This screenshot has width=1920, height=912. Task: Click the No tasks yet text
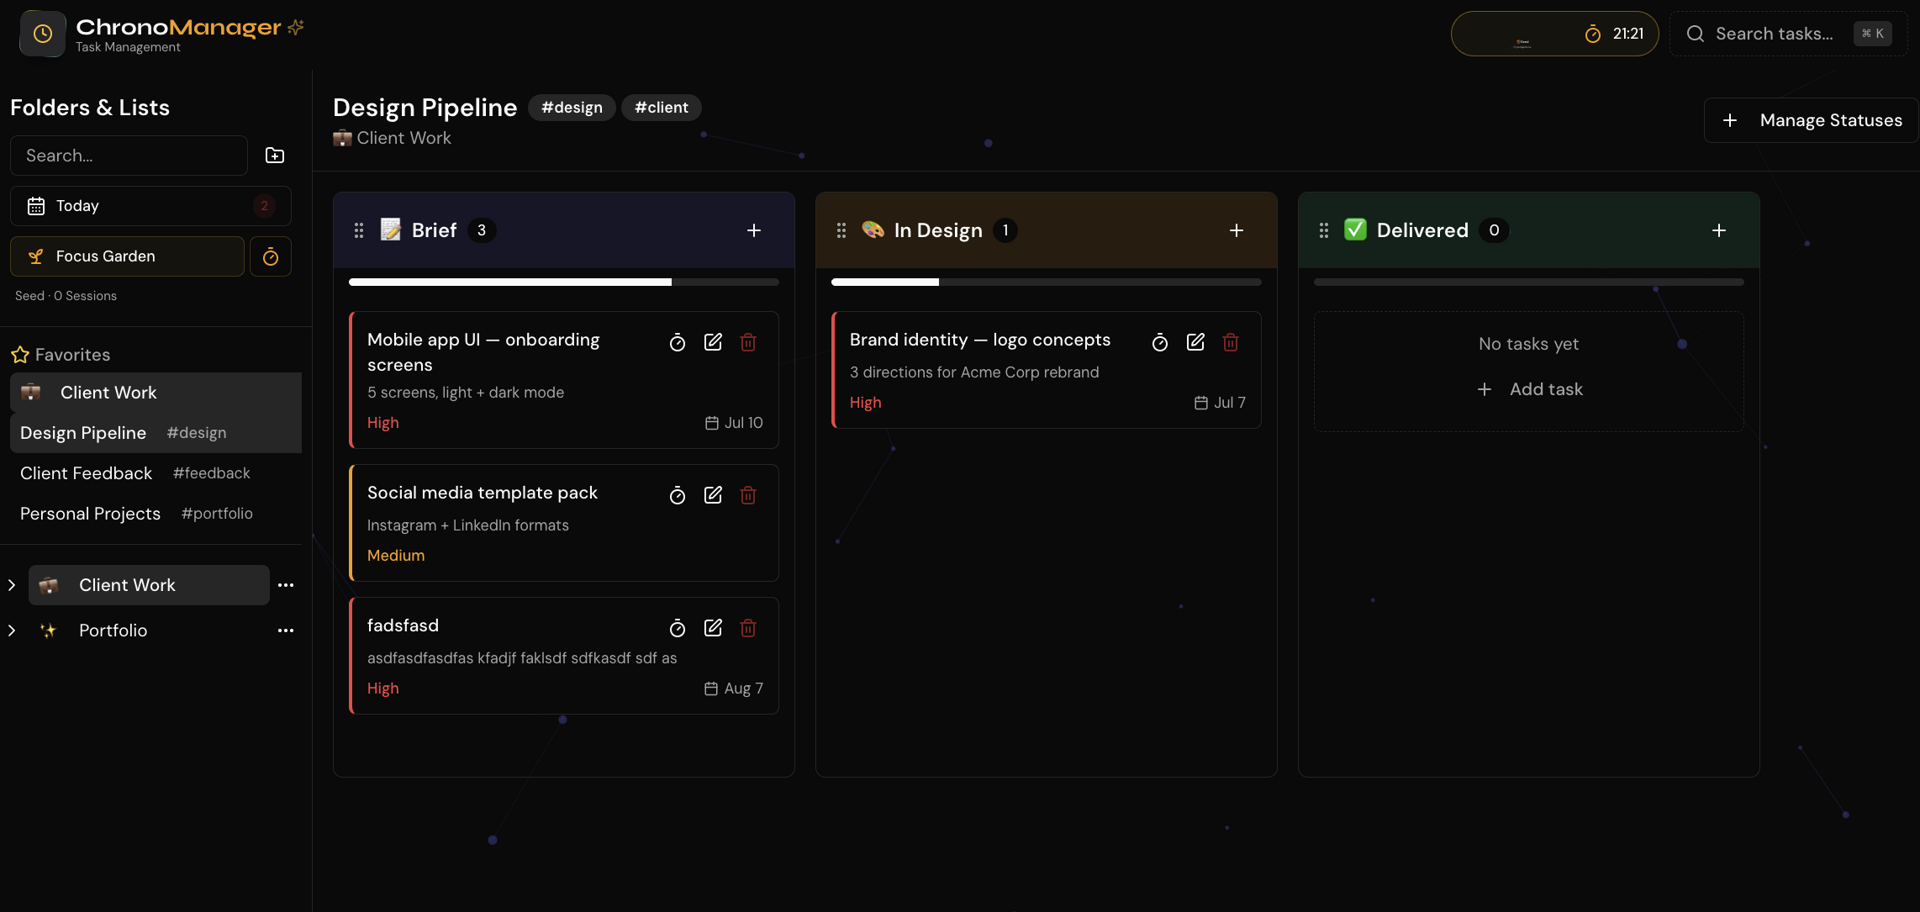point(1529,344)
